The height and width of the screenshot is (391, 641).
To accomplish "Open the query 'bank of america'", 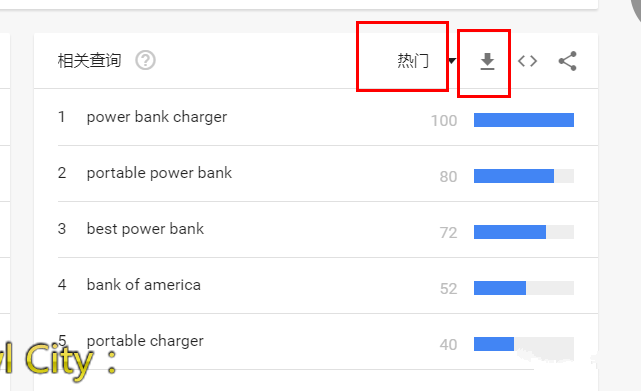I will (x=143, y=285).
